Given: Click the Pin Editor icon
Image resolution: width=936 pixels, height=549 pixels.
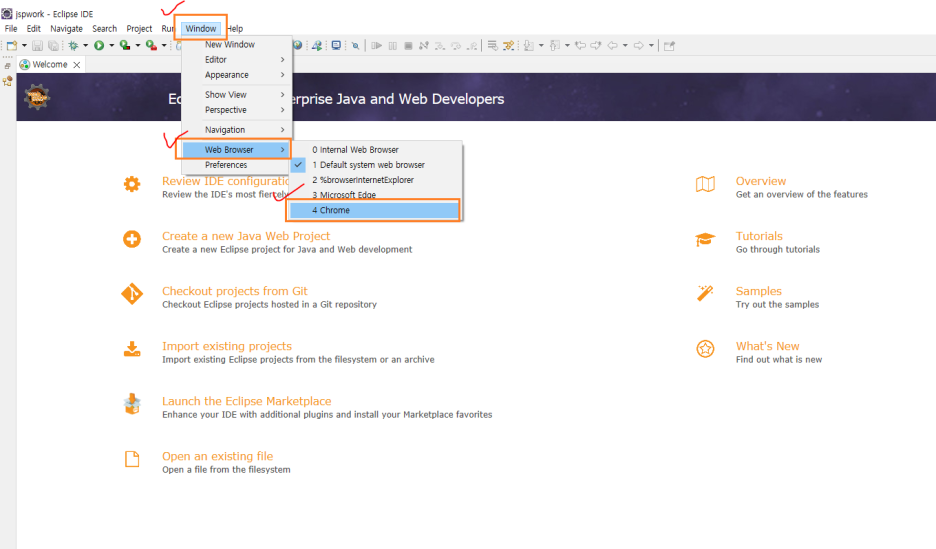Looking at the screenshot, I should [x=669, y=45].
